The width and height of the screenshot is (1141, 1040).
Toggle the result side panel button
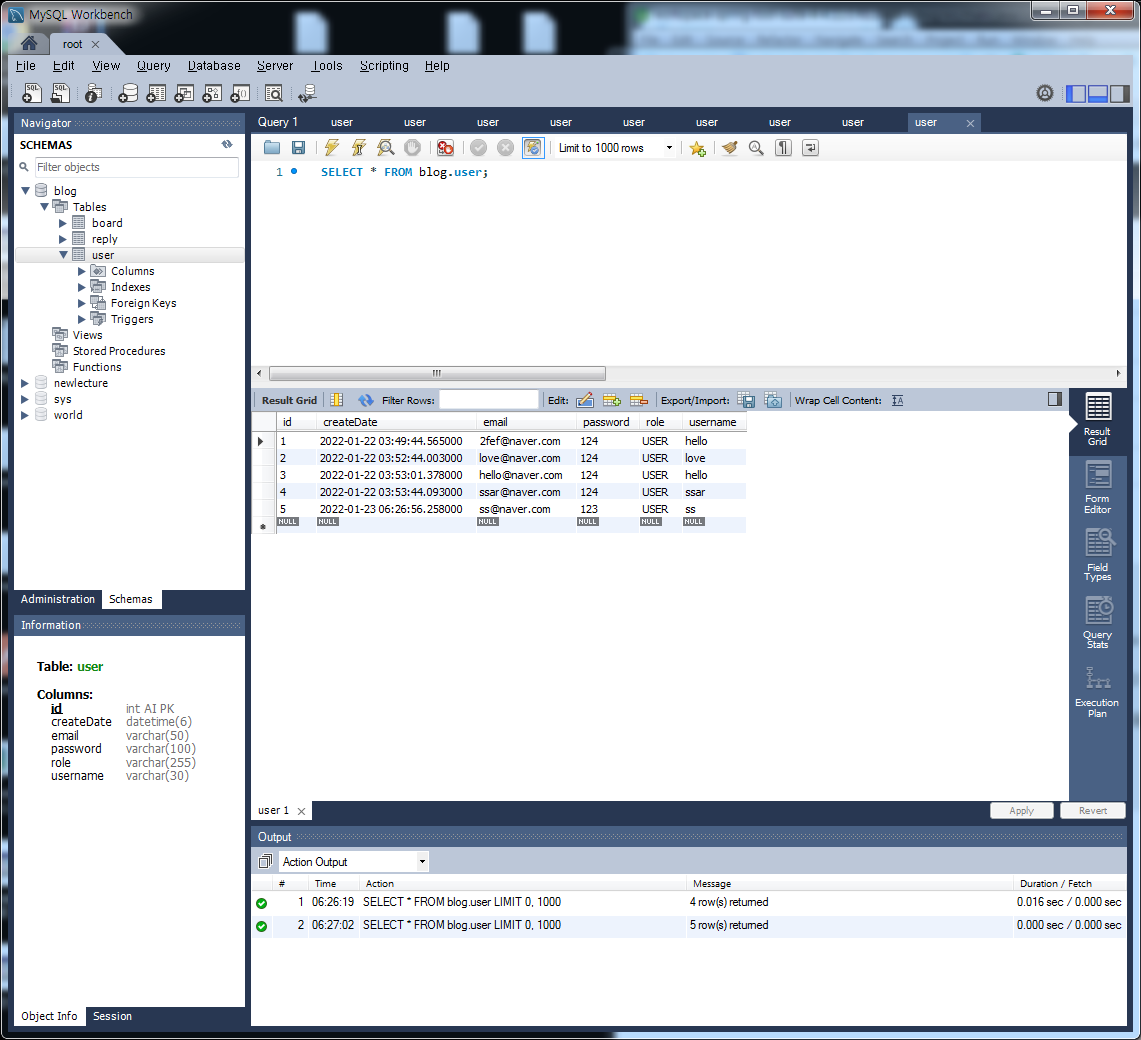coord(1054,399)
